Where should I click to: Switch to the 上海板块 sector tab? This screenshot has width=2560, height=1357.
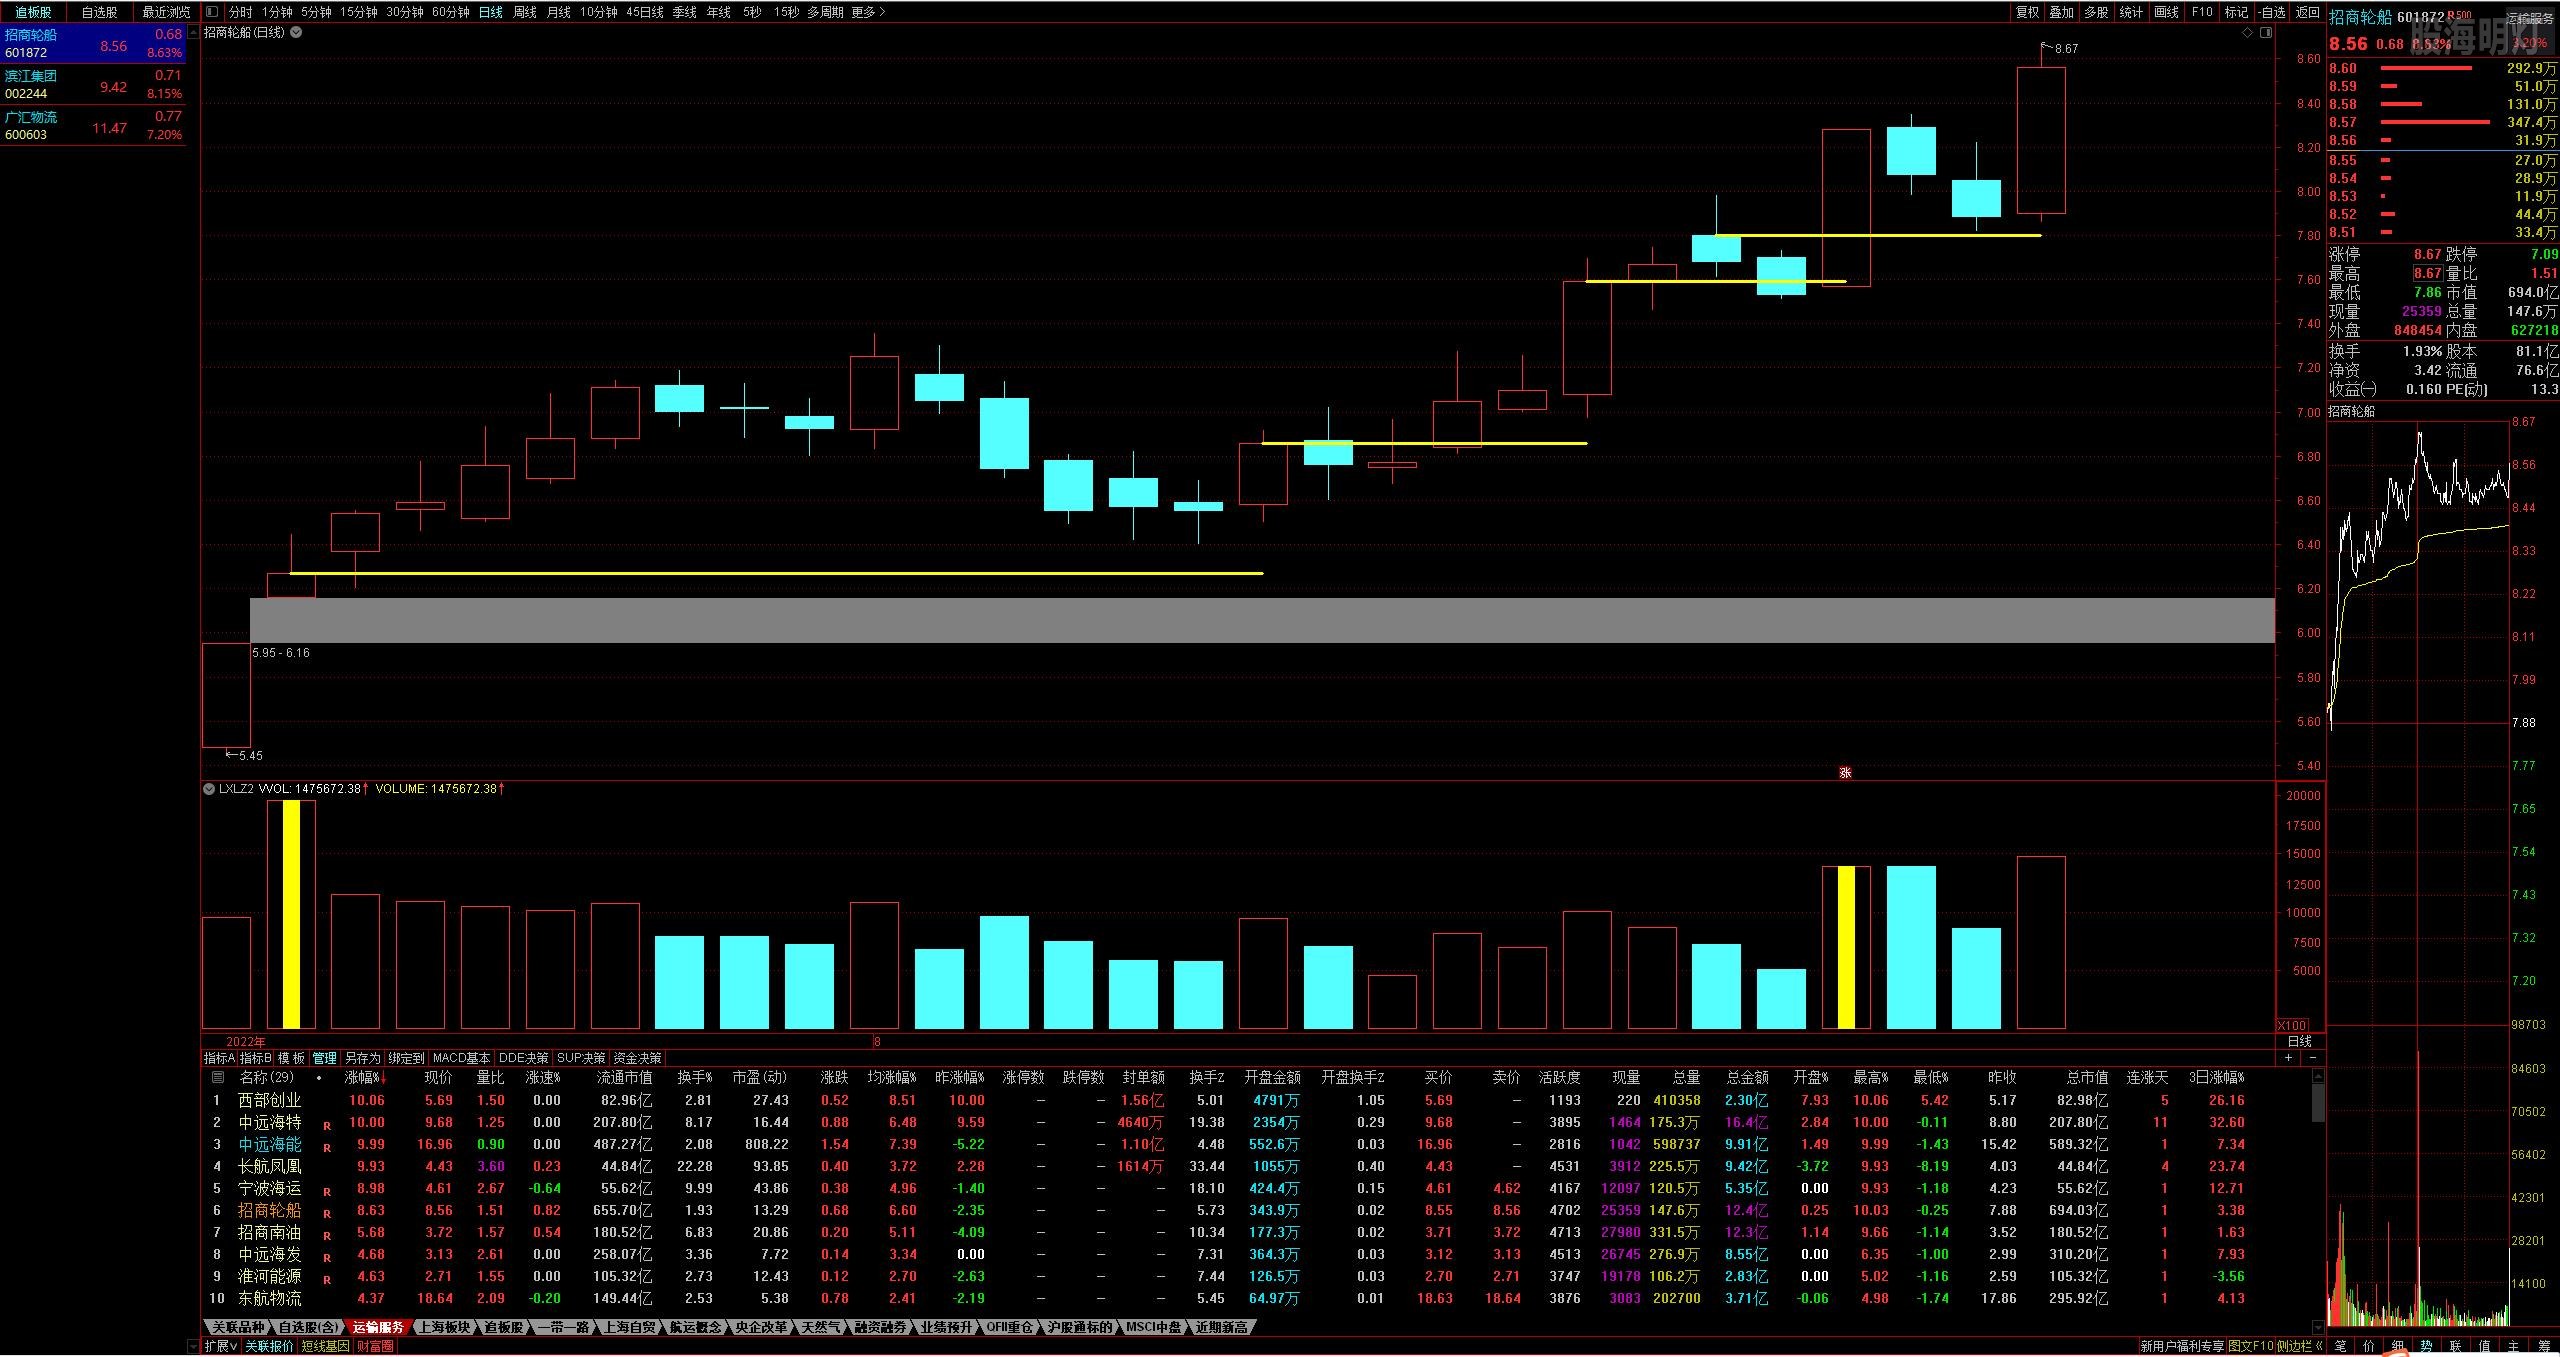click(444, 1327)
